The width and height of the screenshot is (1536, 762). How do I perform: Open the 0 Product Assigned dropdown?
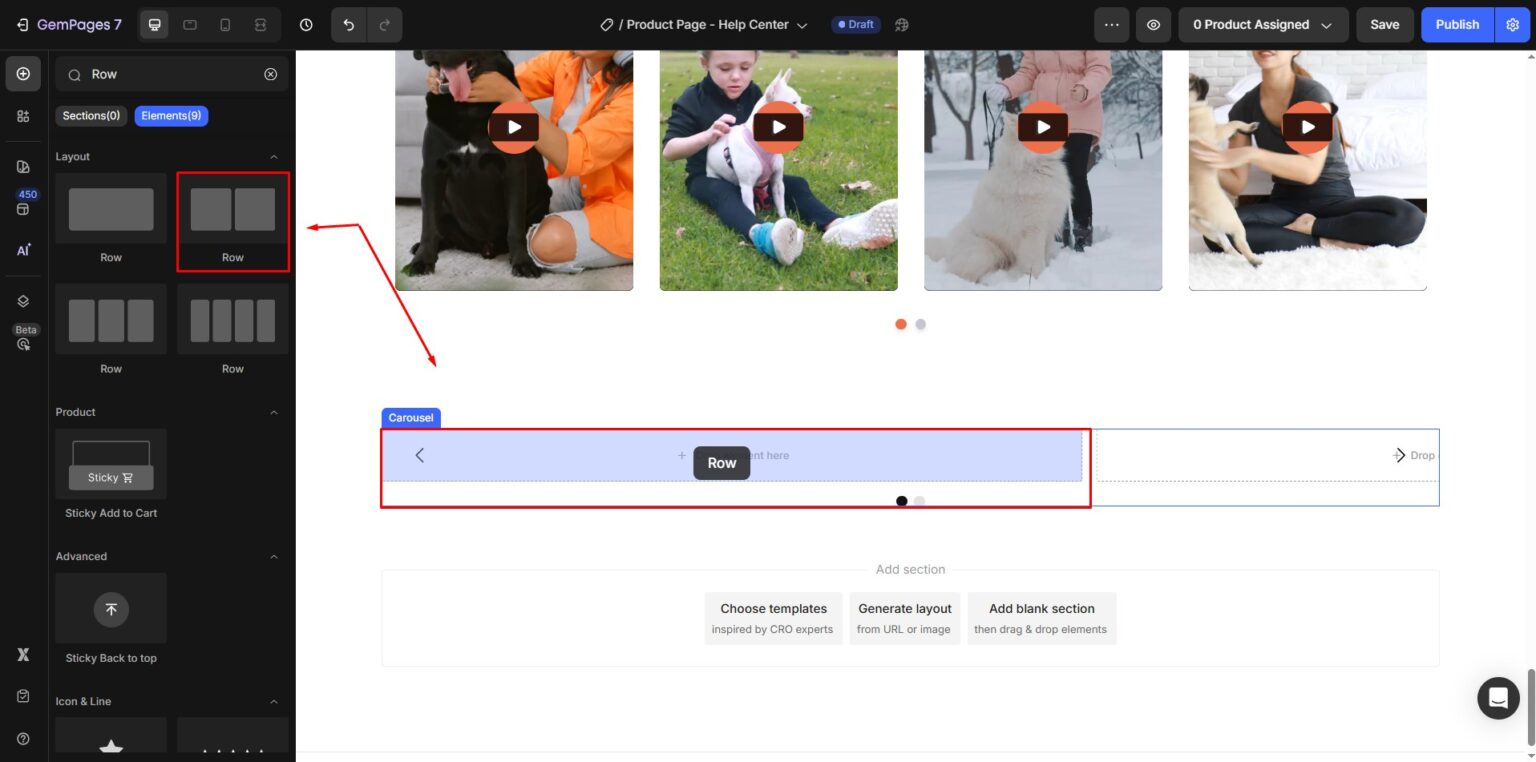click(x=1262, y=25)
